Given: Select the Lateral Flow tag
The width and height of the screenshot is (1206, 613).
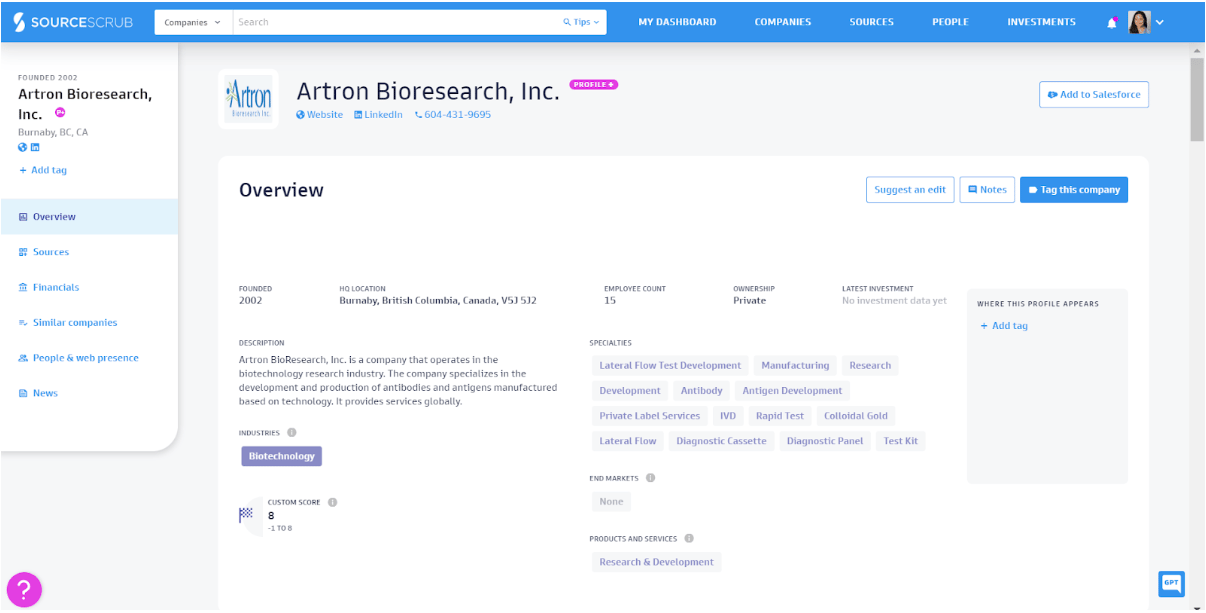Looking at the screenshot, I should [x=628, y=441].
